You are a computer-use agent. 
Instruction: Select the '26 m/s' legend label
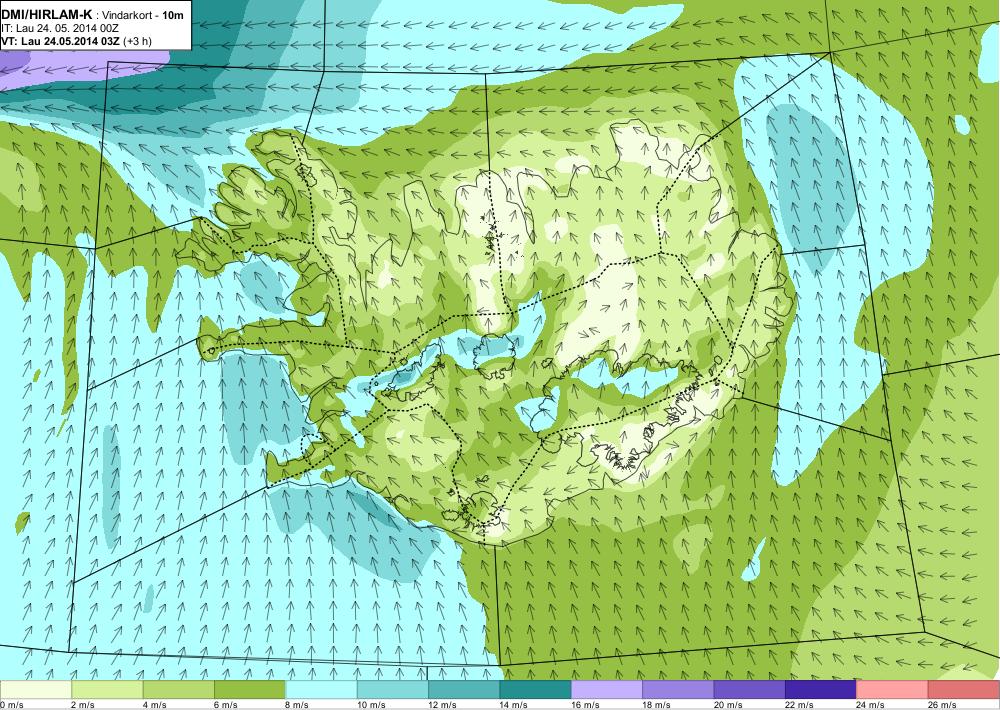pyautogui.click(x=943, y=705)
